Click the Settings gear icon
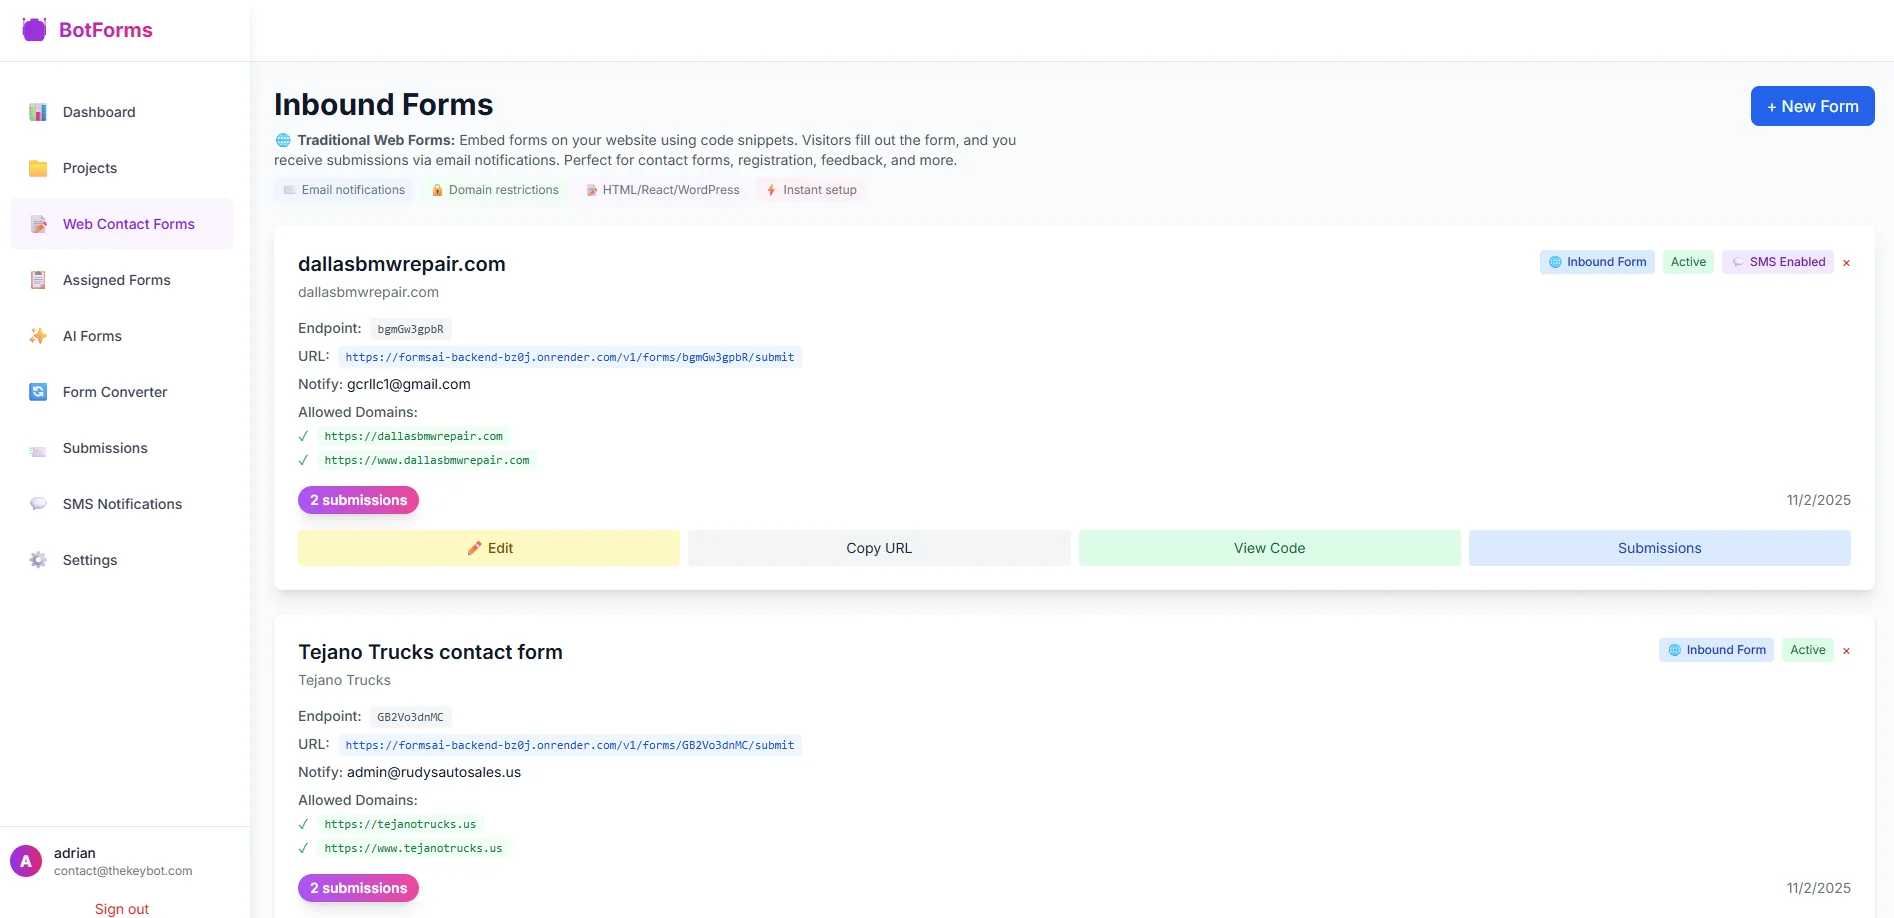This screenshot has height=918, width=1894. click(38, 560)
